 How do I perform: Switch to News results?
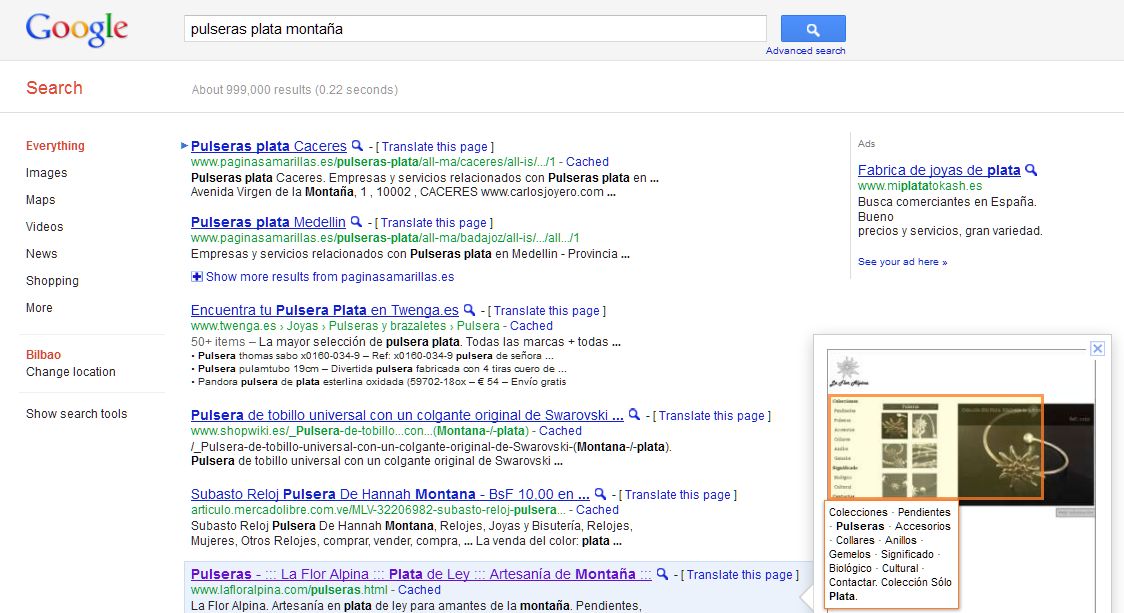(x=42, y=254)
